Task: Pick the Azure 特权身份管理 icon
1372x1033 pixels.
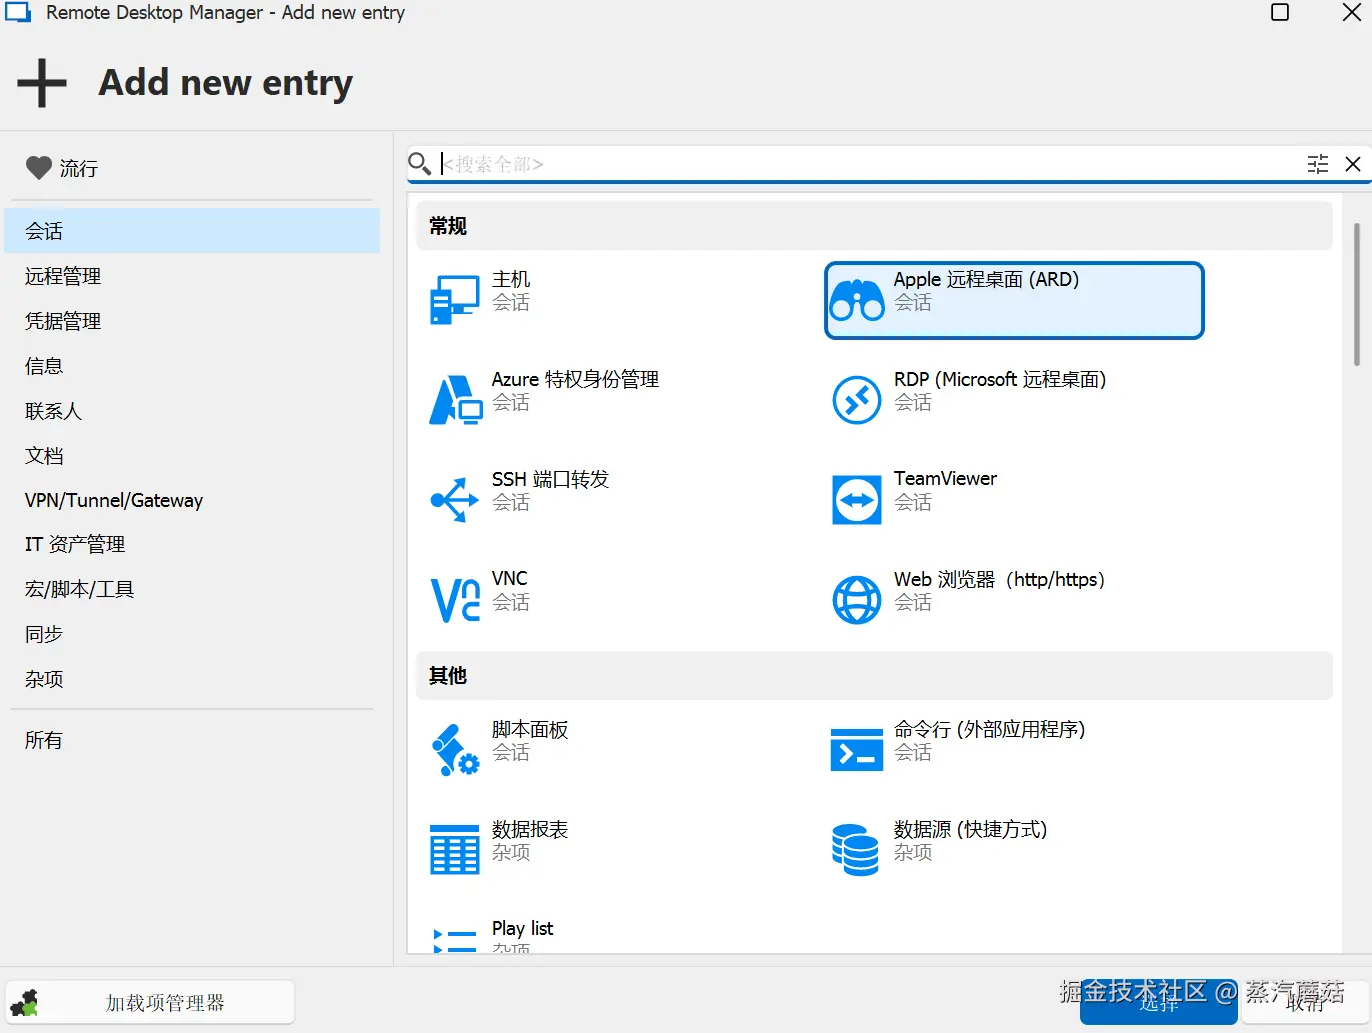Action: [455, 400]
